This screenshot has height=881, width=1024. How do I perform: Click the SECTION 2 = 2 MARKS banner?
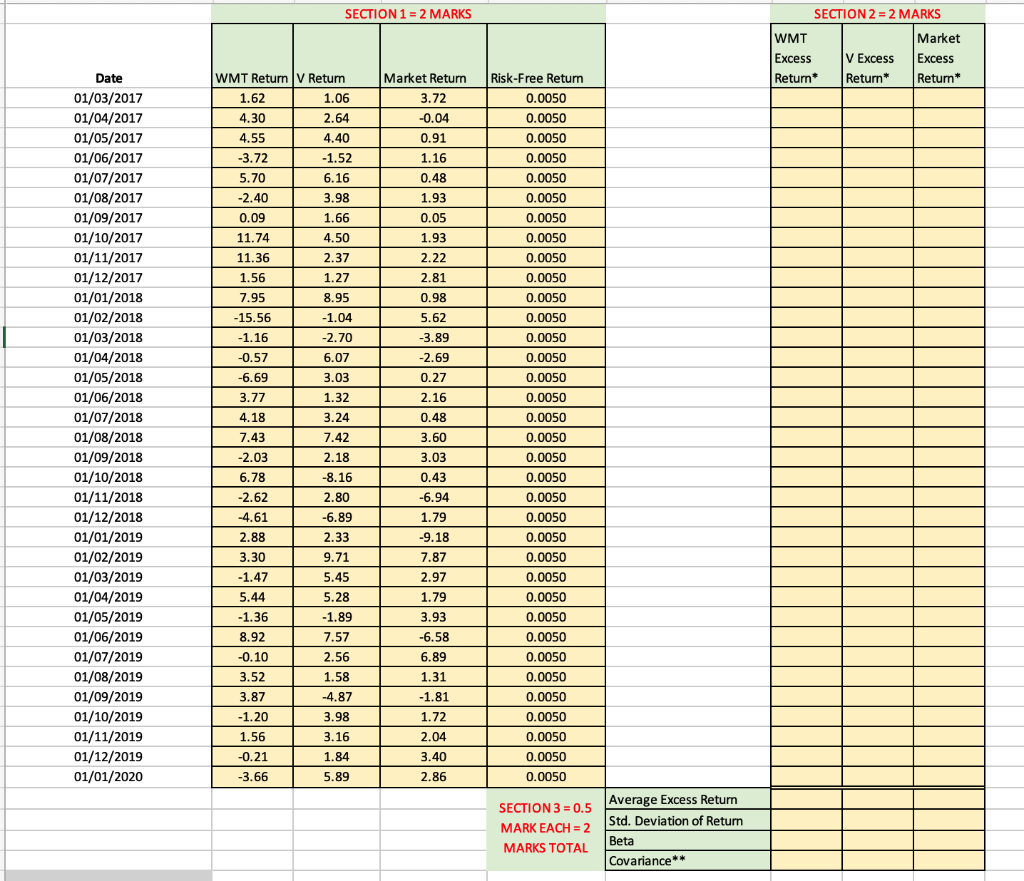(x=878, y=13)
